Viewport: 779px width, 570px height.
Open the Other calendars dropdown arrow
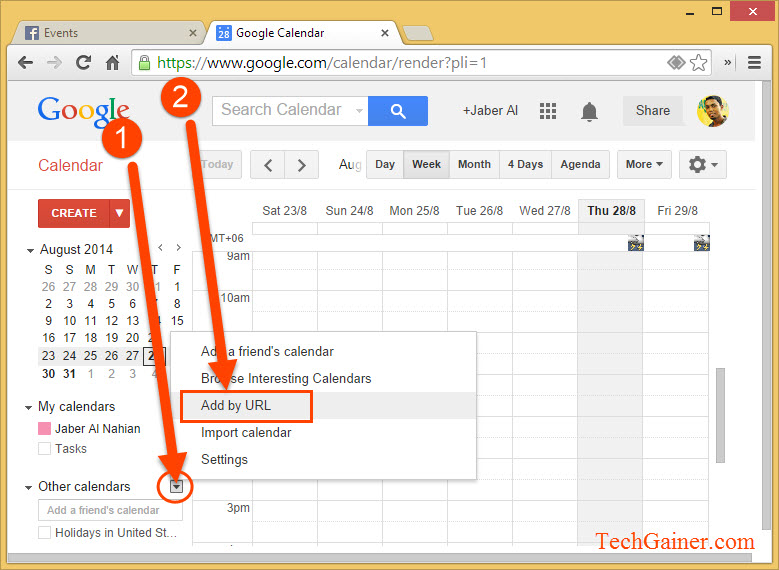click(176, 487)
